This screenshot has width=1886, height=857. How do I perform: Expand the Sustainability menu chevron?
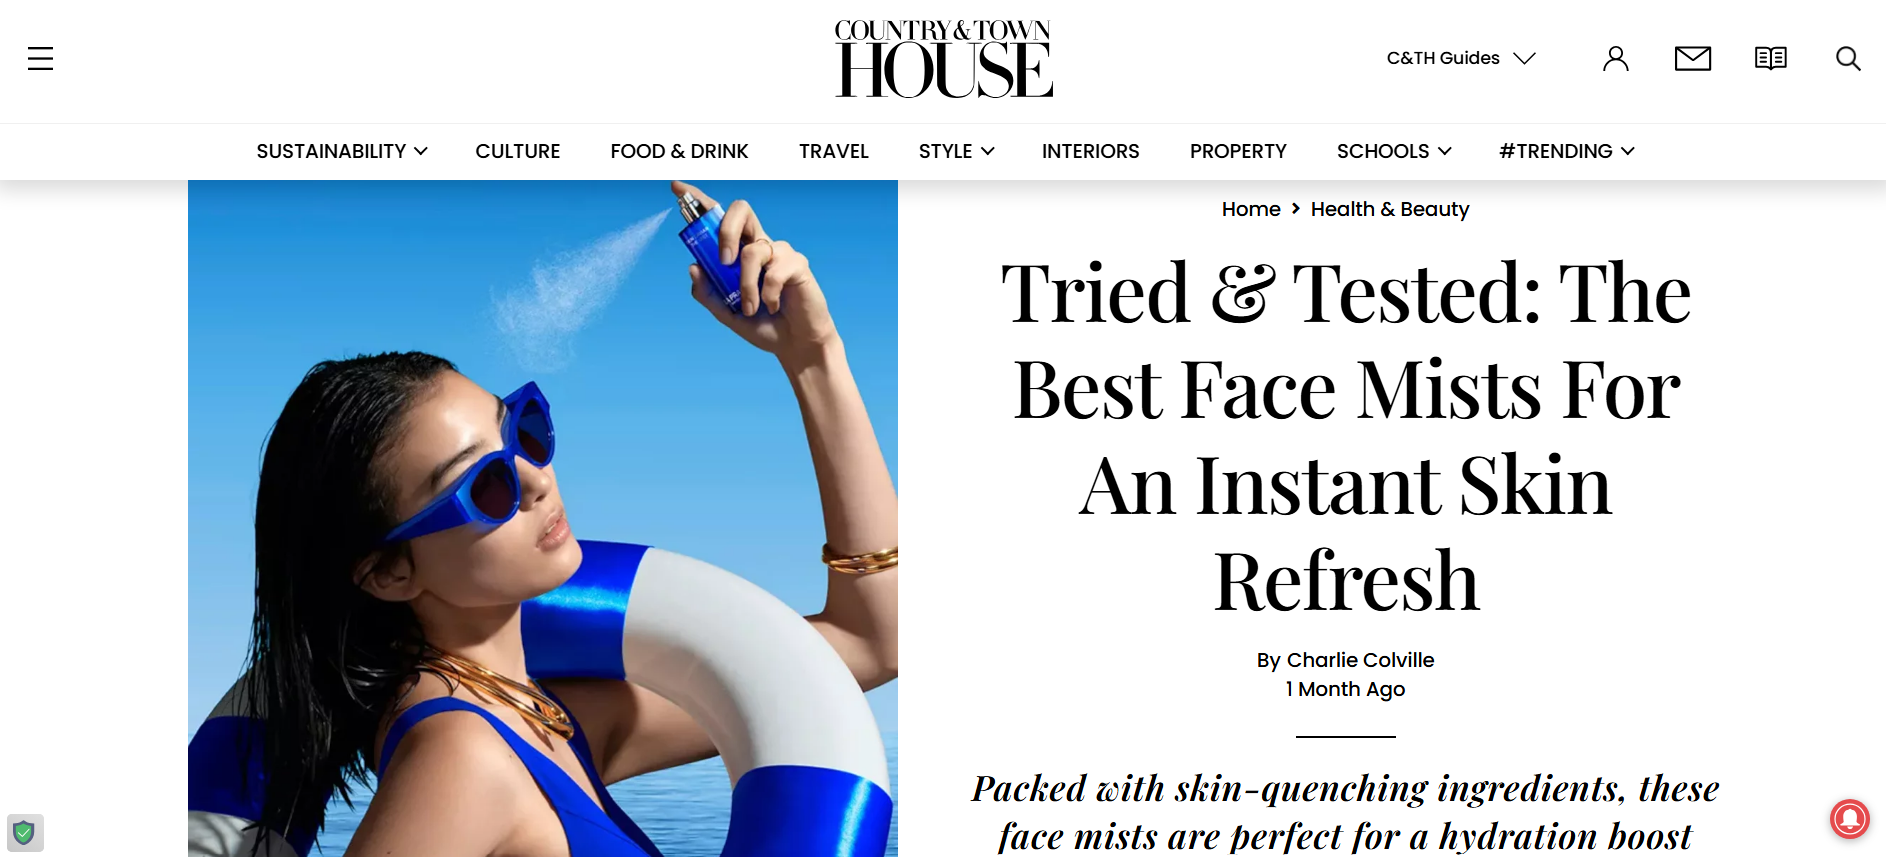[421, 151]
